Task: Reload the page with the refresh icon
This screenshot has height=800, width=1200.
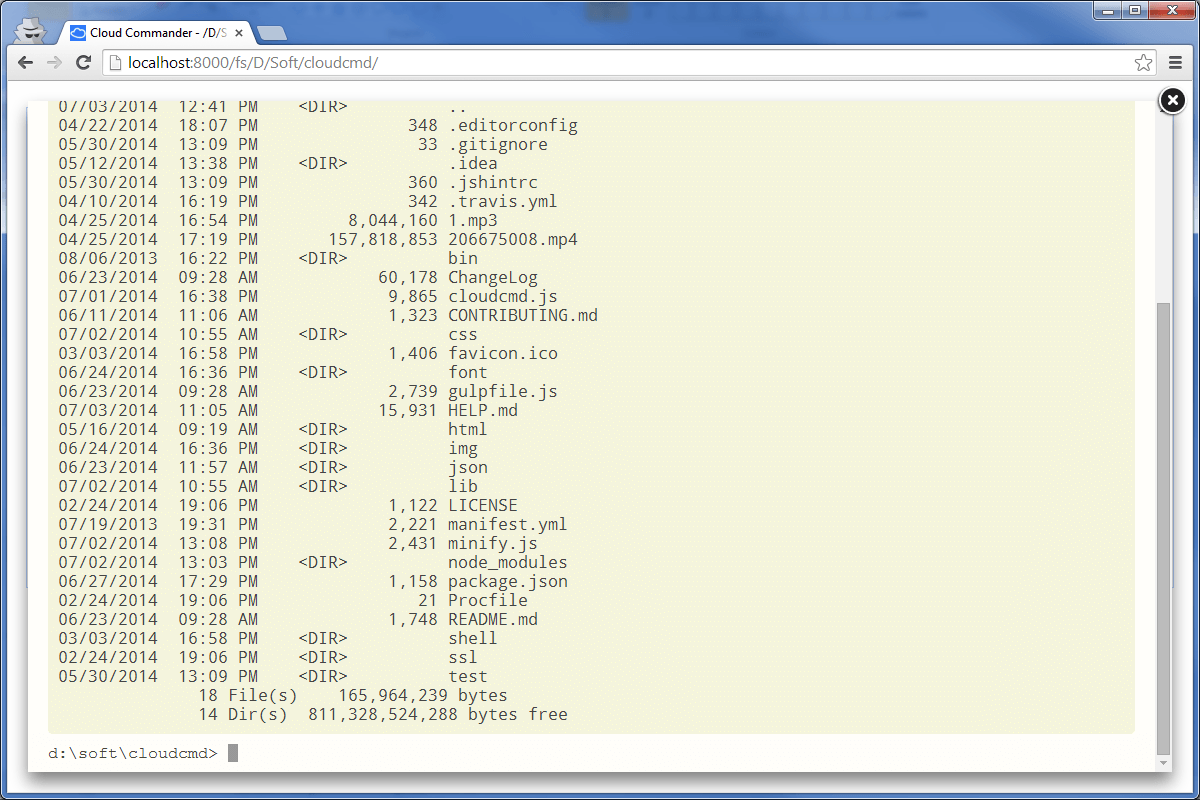Action: (84, 62)
